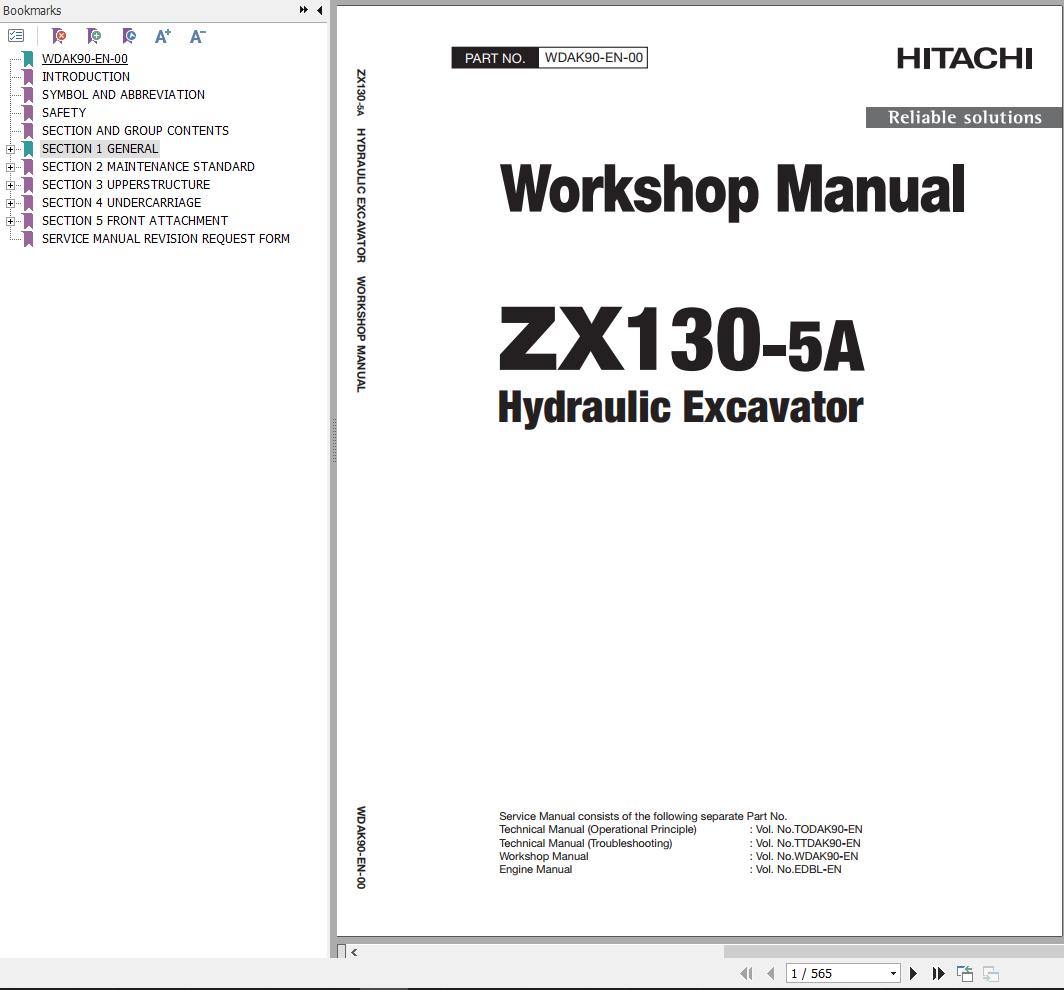The image size is (1064, 990).
Task: Click the HITACHI logo text
Action: point(964,58)
